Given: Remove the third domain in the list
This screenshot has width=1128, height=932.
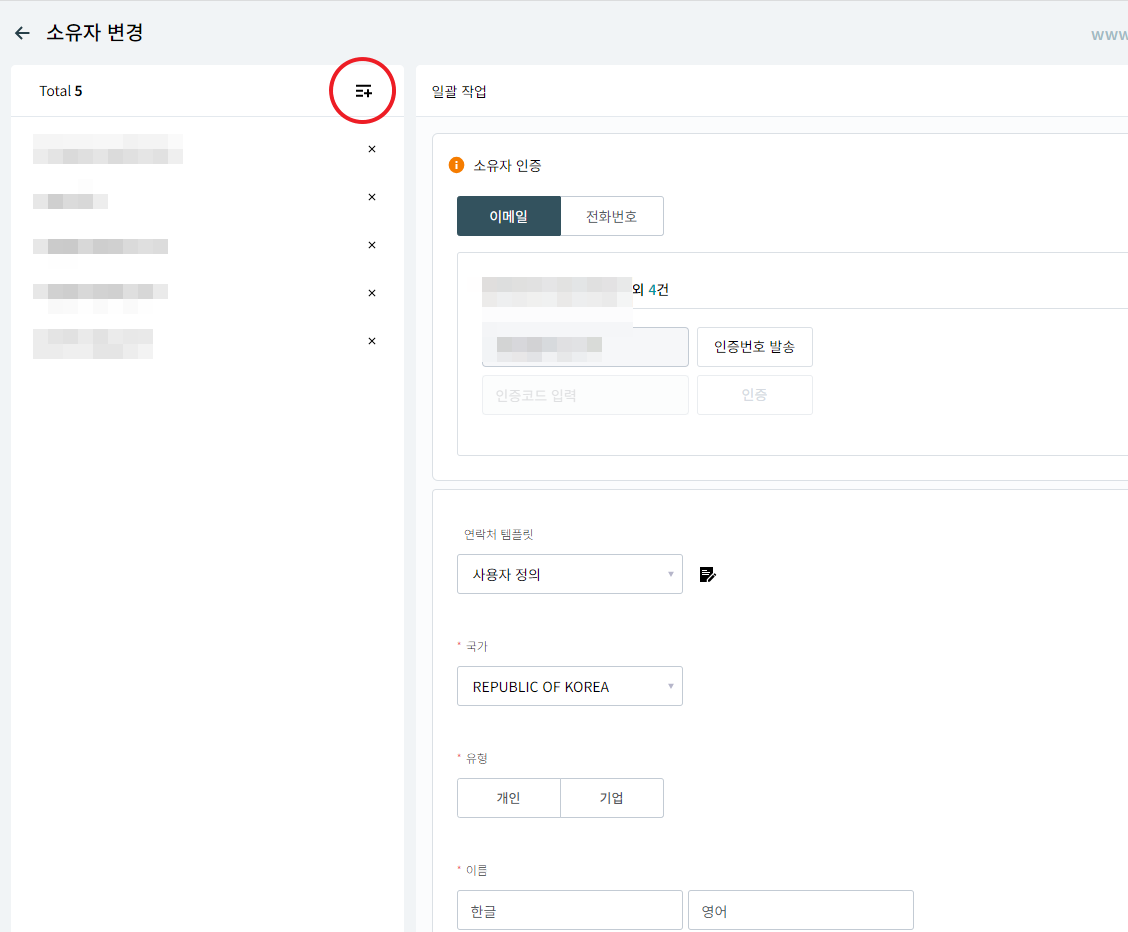Looking at the screenshot, I should coord(372,245).
